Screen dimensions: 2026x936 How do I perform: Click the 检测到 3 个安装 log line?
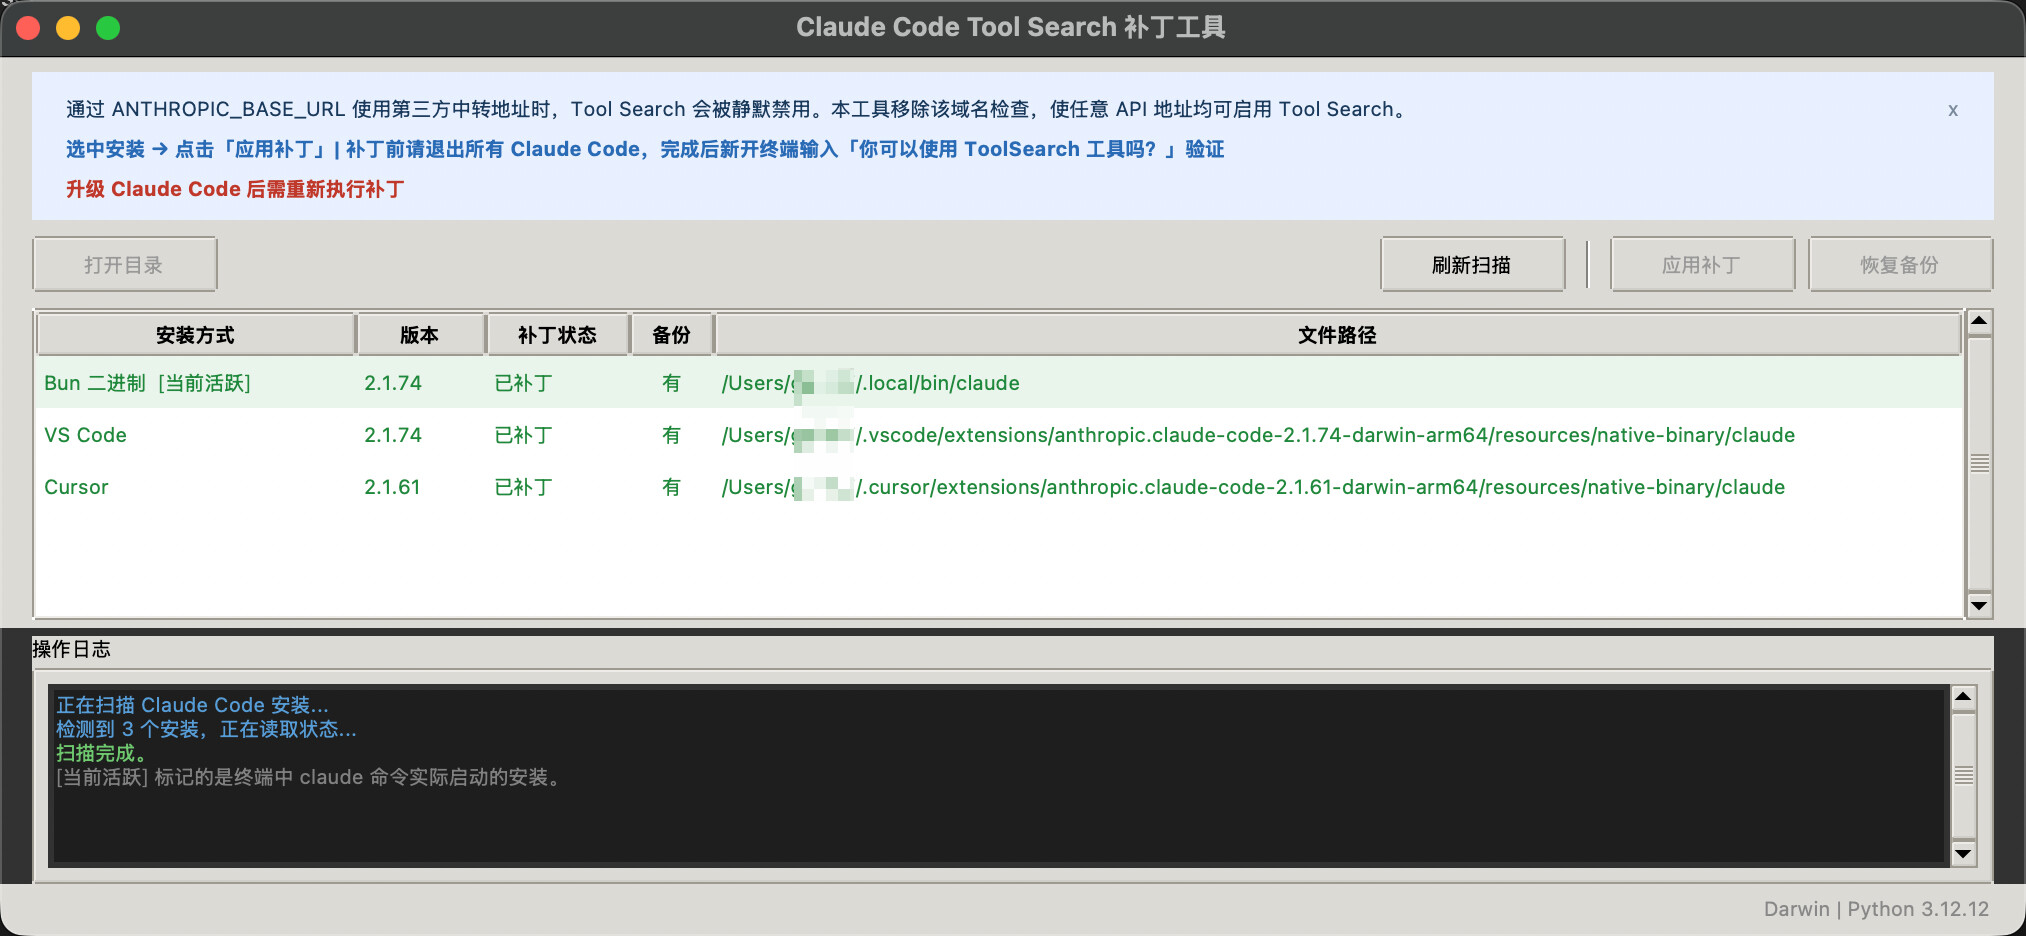point(206,729)
